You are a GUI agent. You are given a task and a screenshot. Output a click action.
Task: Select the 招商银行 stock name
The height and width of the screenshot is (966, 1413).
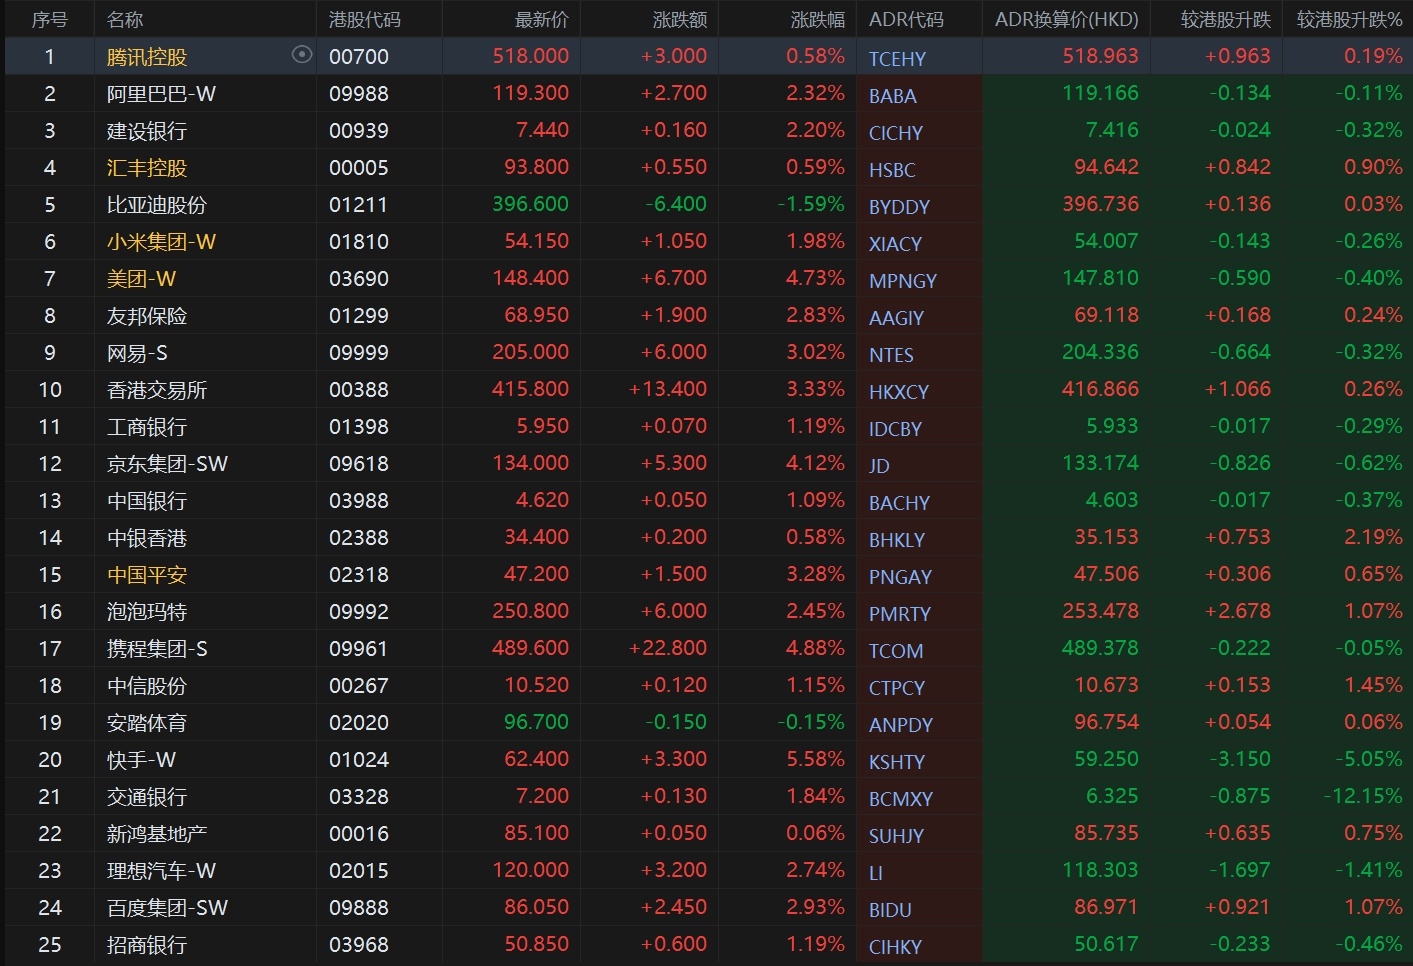coord(146,945)
